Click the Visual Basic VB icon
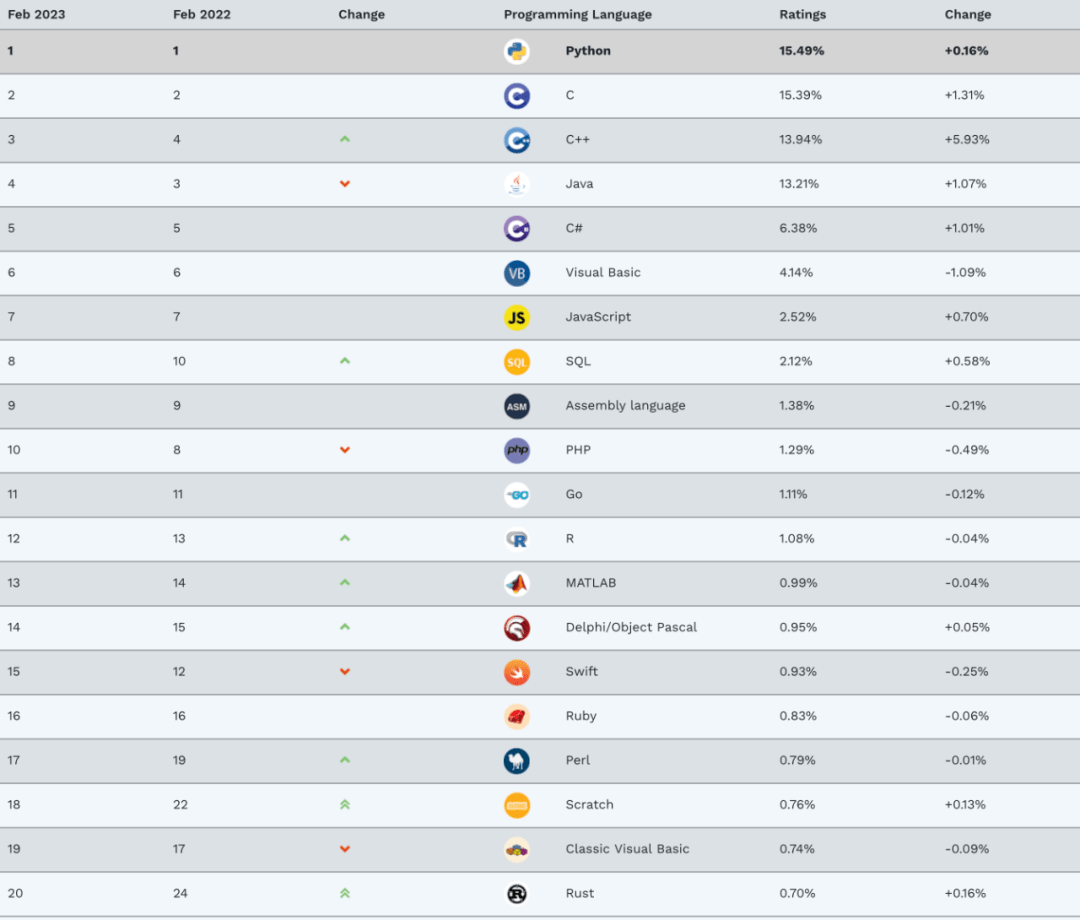Screen dimensions: 1080x920 tap(517, 273)
